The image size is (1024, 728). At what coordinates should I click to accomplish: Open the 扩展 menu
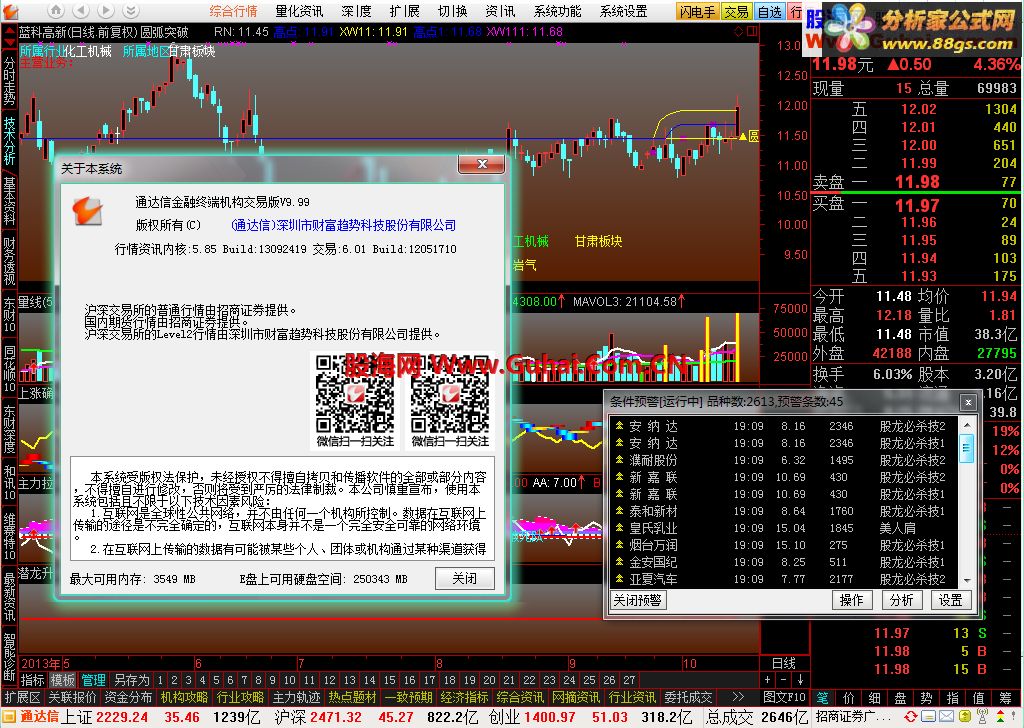click(x=404, y=11)
